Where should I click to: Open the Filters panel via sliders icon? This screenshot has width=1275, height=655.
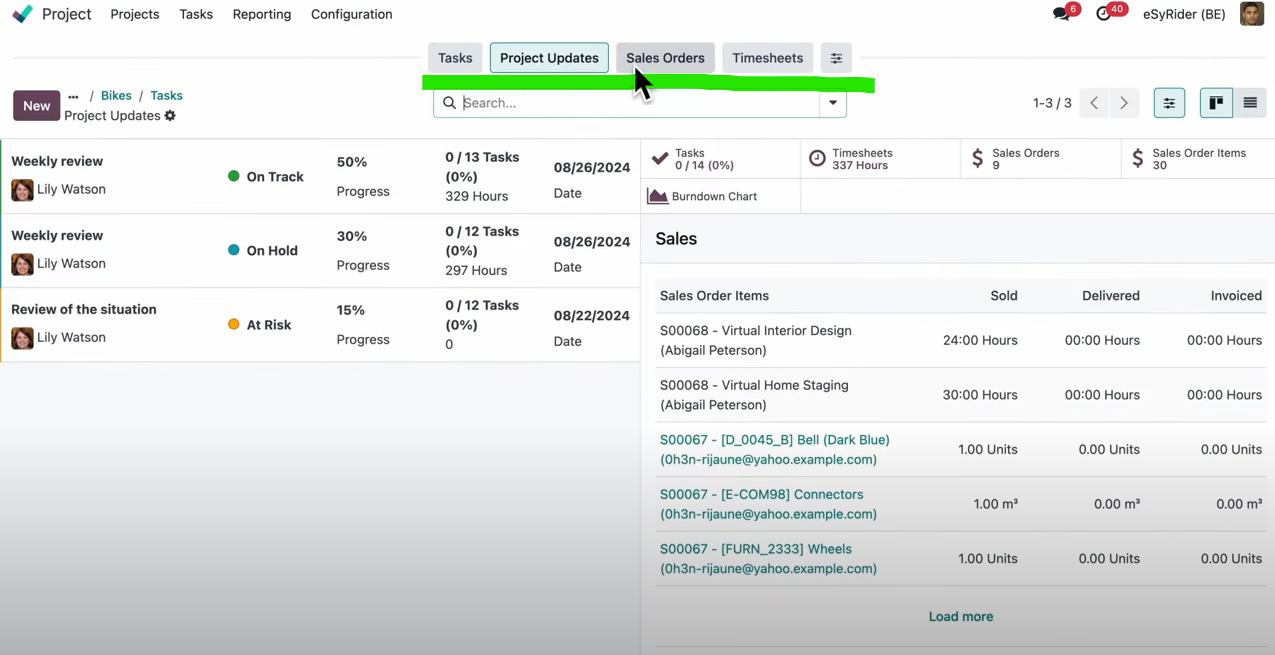point(1169,102)
